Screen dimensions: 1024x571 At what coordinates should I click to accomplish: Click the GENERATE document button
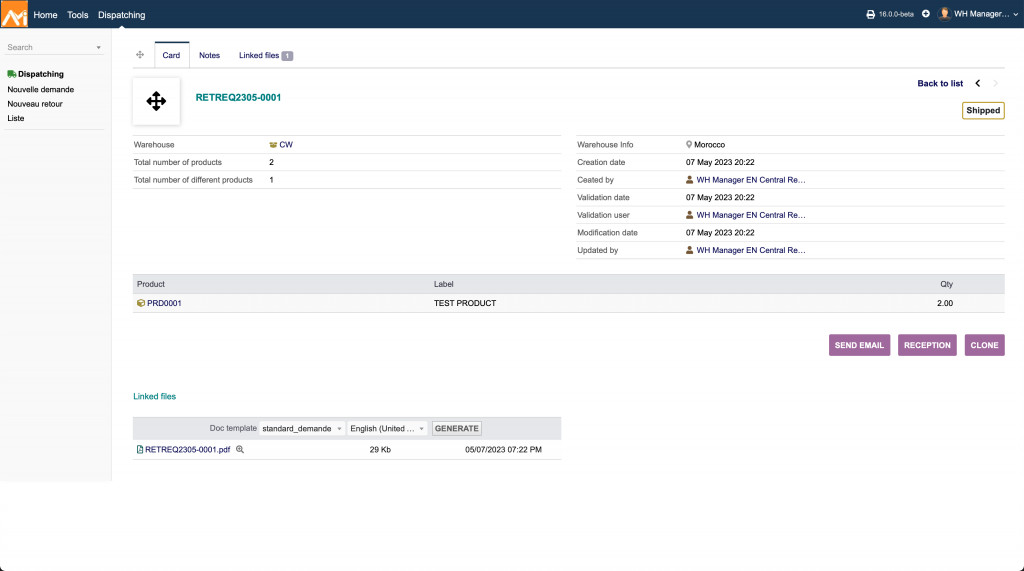click(x=457, y=428)
